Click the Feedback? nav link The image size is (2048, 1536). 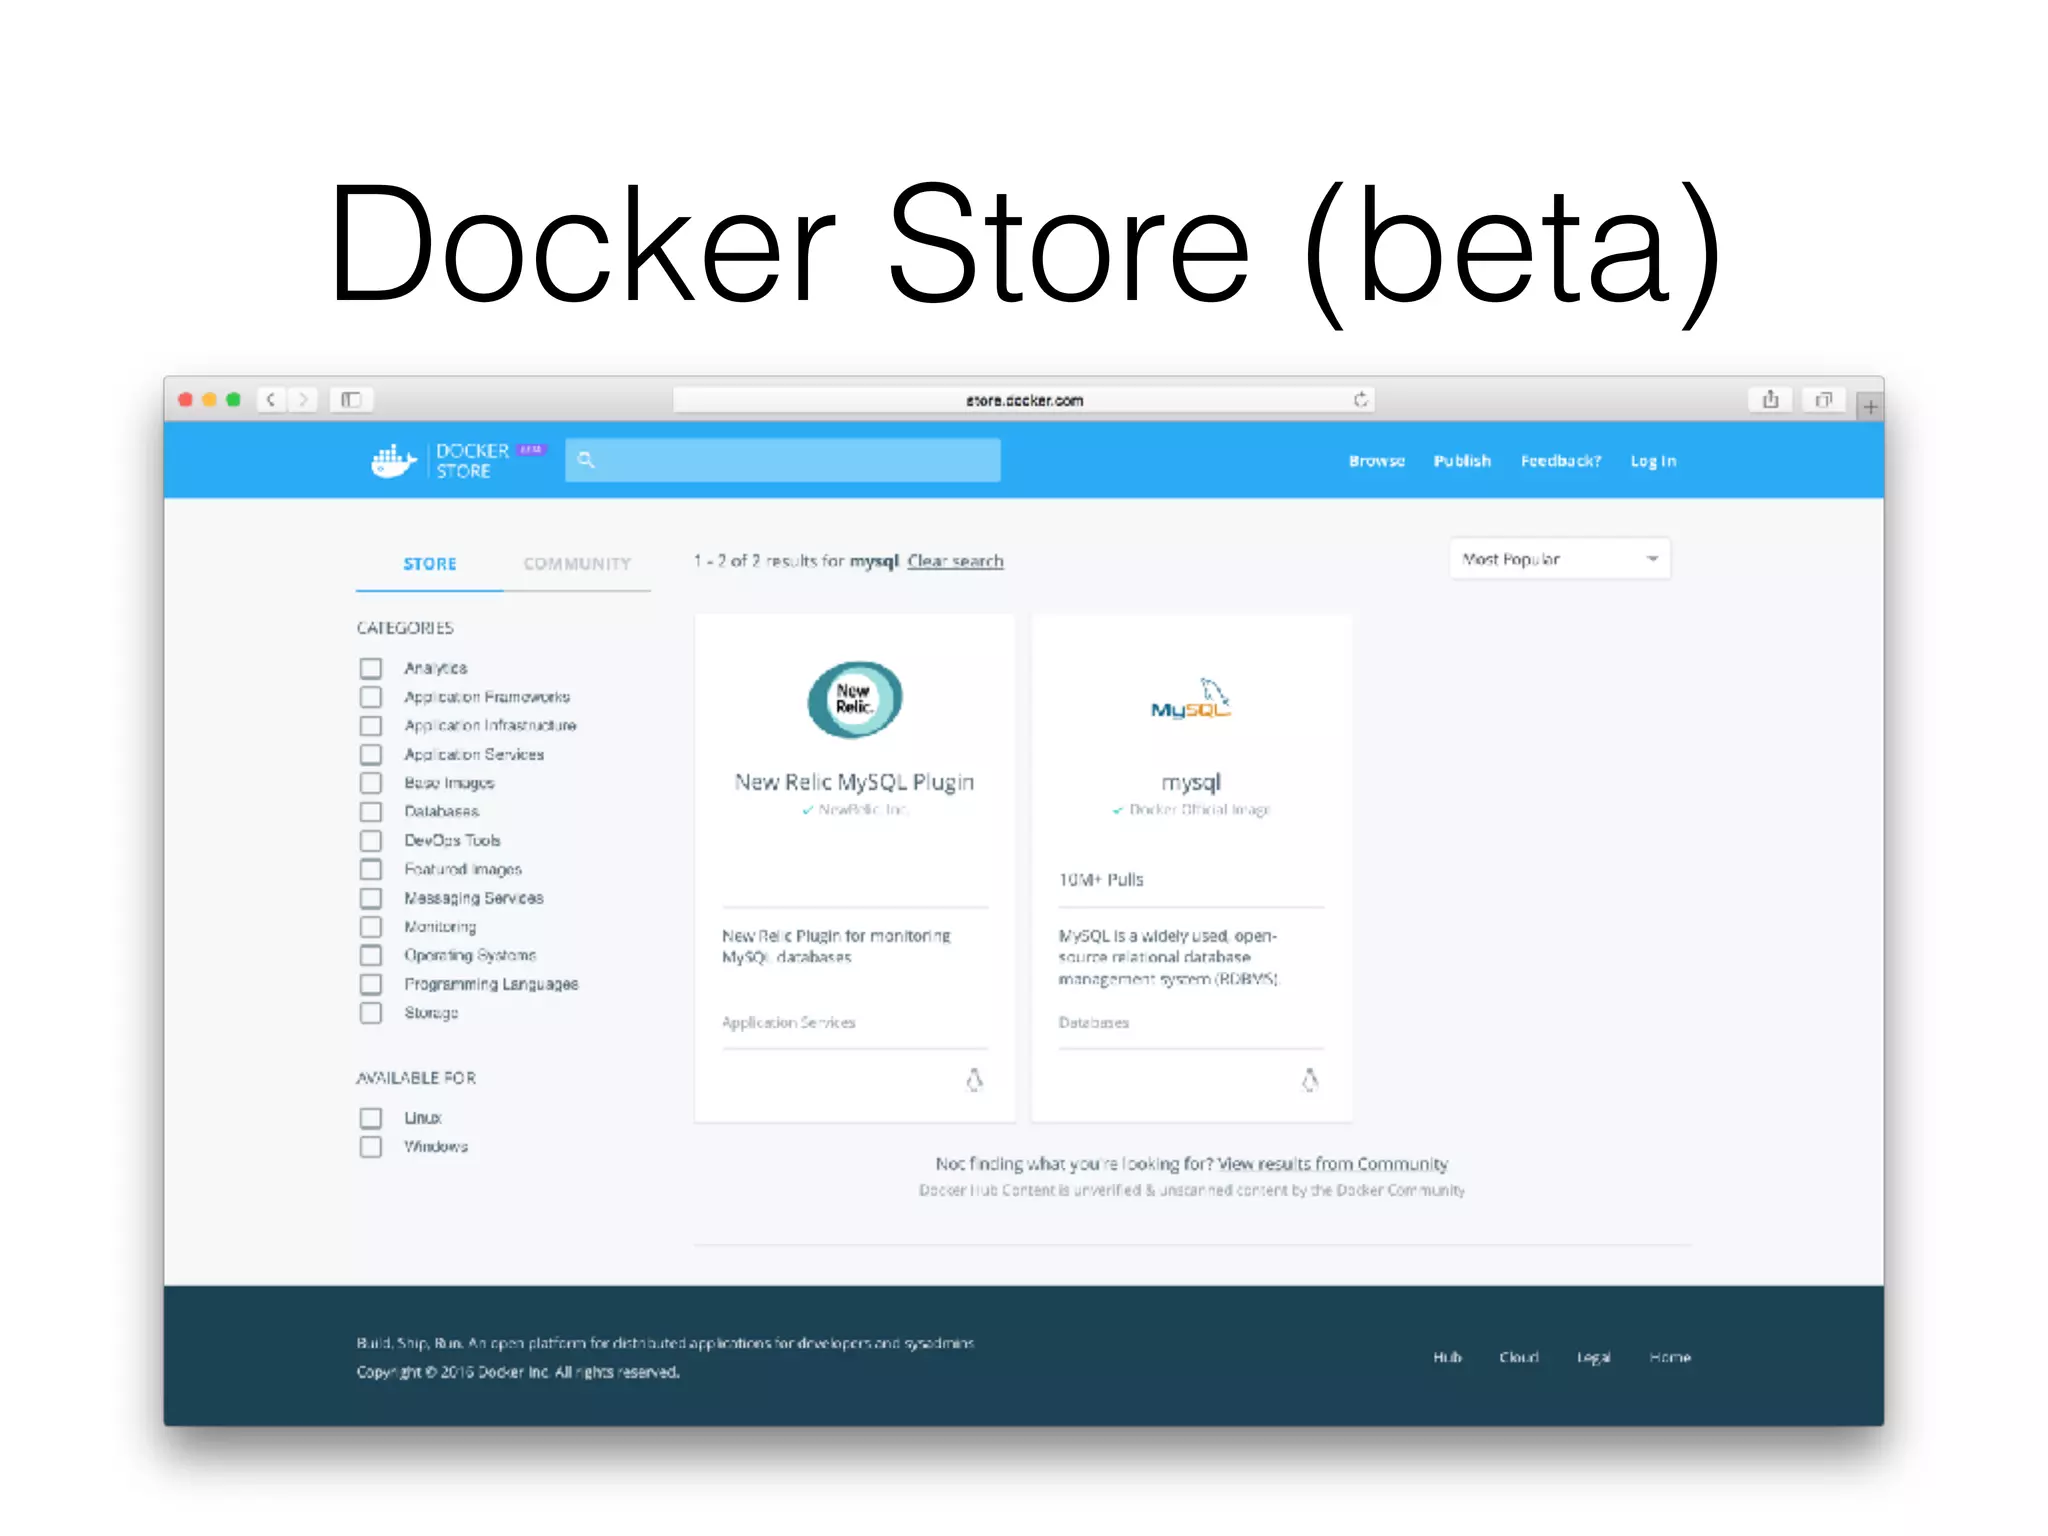tap(1561, 461)
